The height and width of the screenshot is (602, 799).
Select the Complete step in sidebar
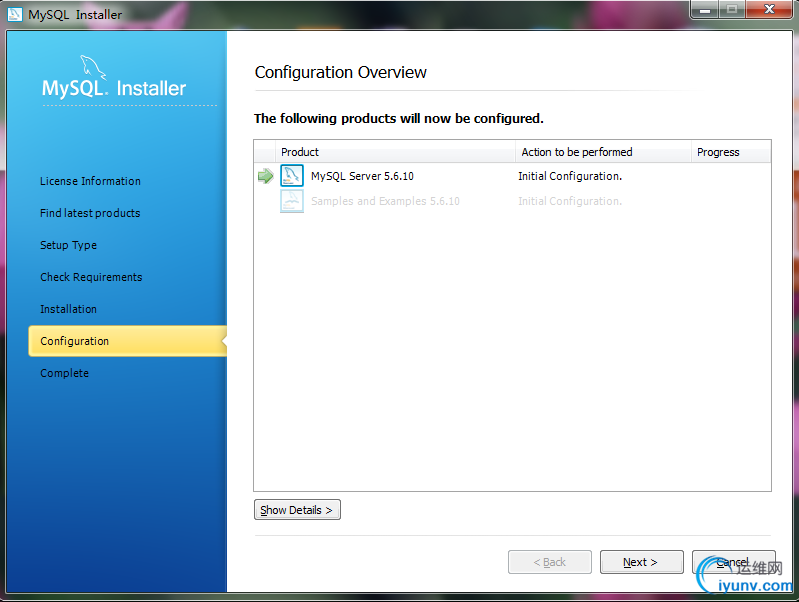click(64, 373)
